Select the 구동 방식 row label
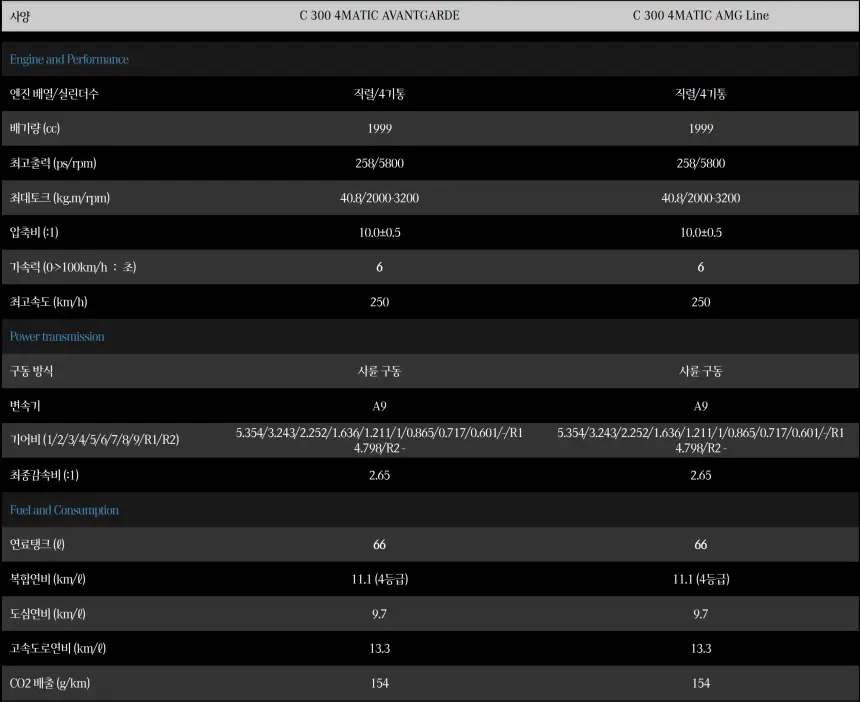Screen dimensions: 860x702 click(x=31, y=371)
